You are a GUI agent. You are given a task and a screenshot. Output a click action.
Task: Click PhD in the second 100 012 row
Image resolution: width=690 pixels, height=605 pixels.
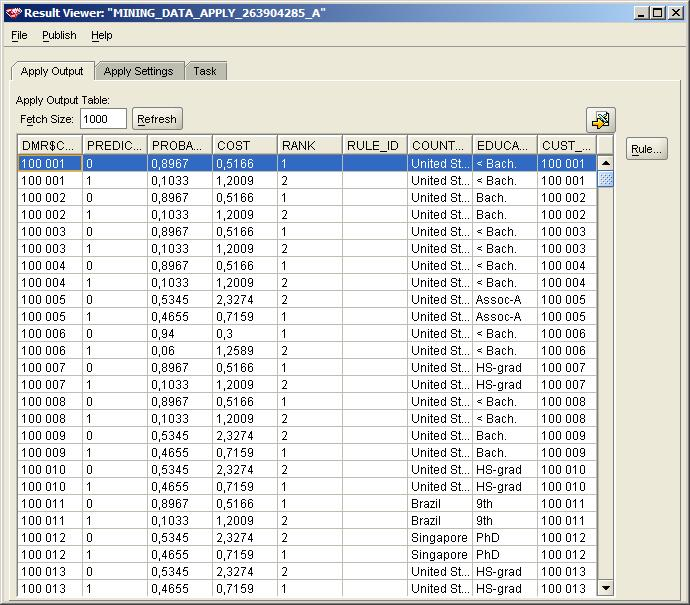coord(505,555)
